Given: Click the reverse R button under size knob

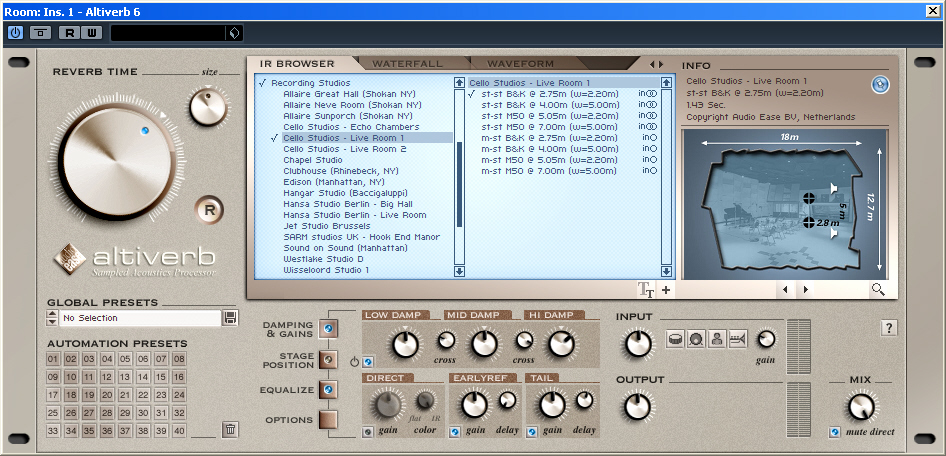Looking at the screenshot, I should (x=209, y=211).
